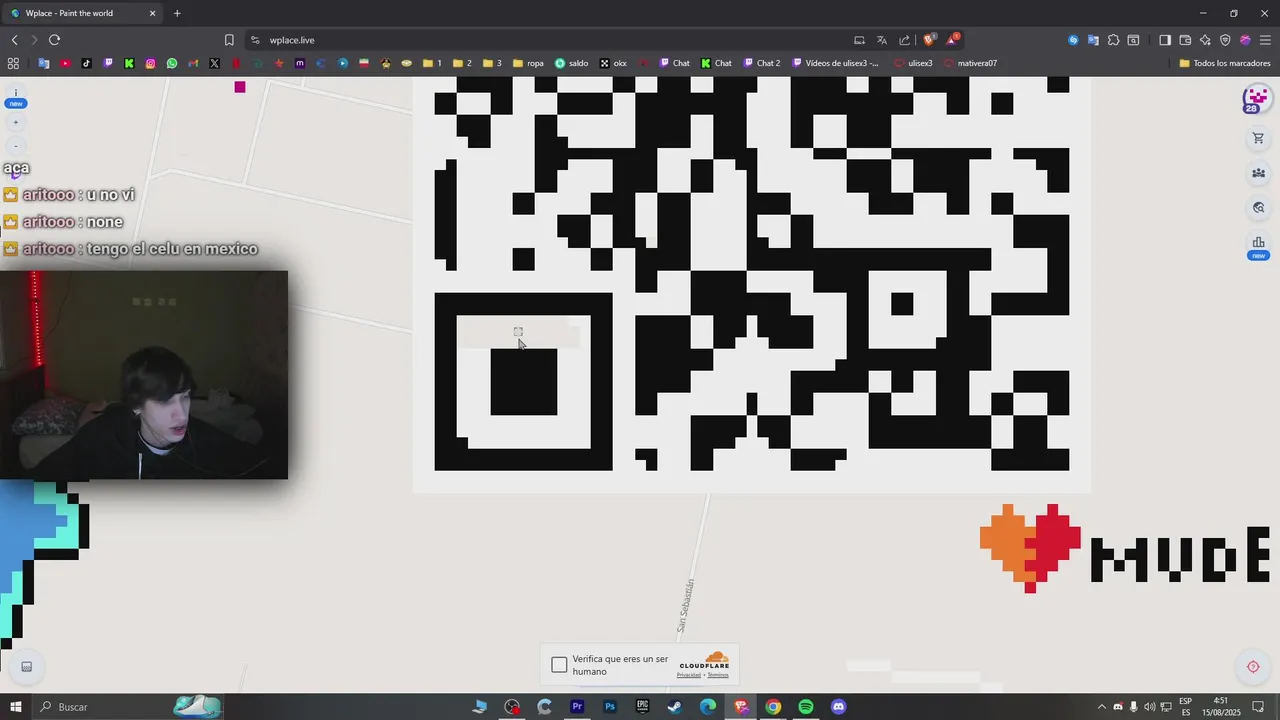Open the okx bookmark
Image resolution: width=1280 pixels, height=720 pixels.
point(613,63)
